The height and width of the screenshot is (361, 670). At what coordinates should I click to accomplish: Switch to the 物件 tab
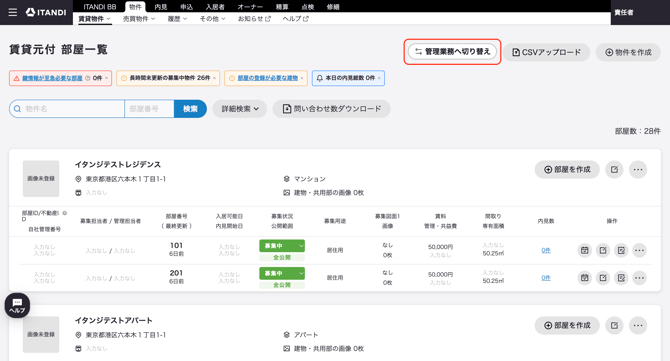135,7
